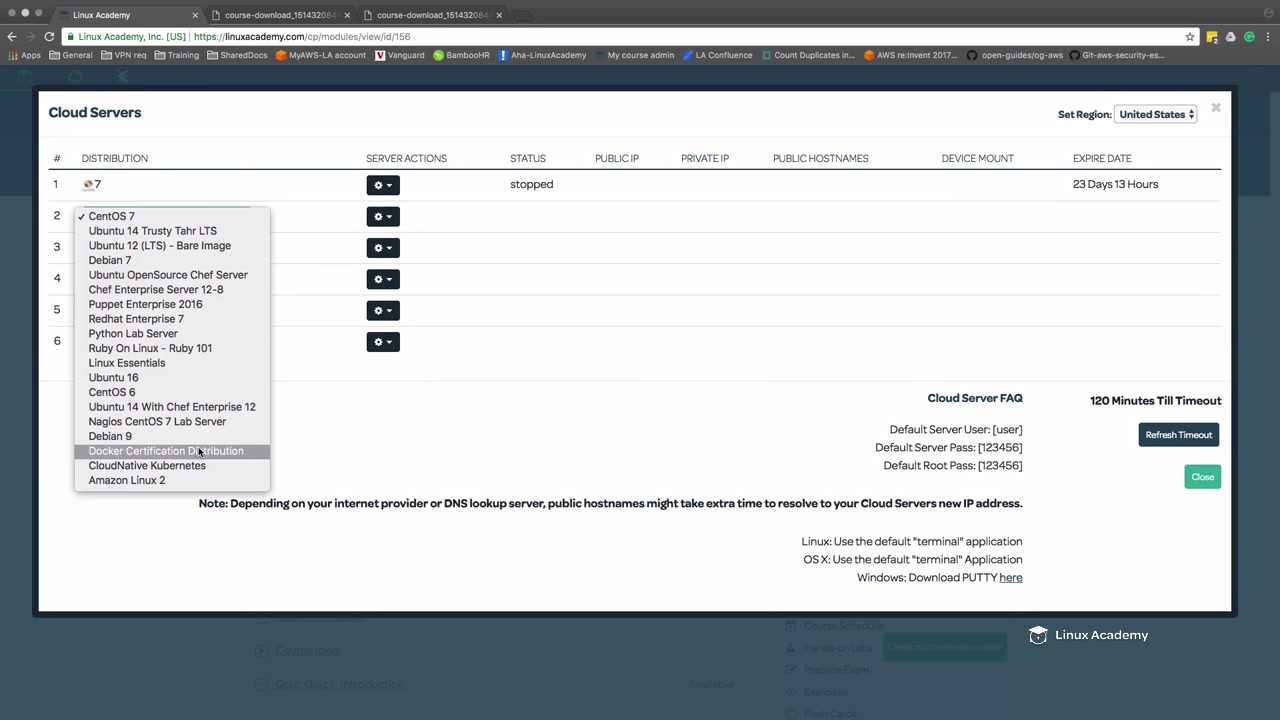Screen dimensions: 1280x720
Task: Open My course admin bookmark
Action: point(634,55)
